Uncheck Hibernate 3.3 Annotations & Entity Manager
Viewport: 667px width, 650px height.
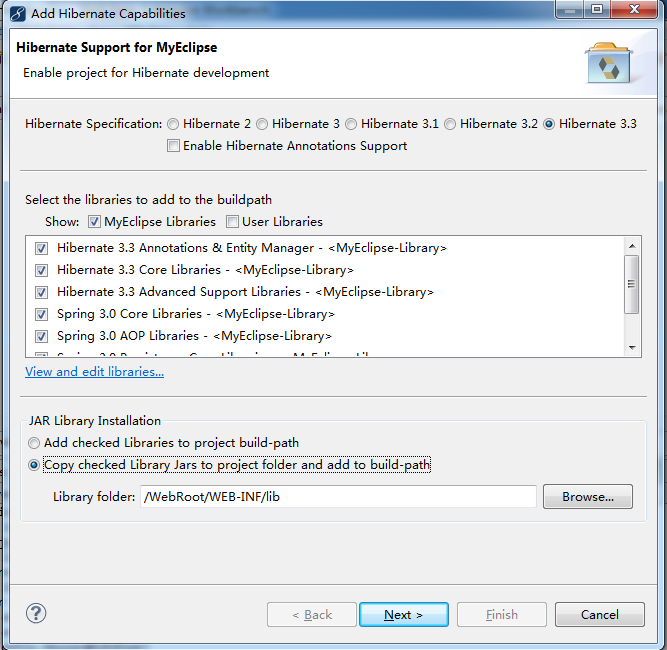point(41,248)
